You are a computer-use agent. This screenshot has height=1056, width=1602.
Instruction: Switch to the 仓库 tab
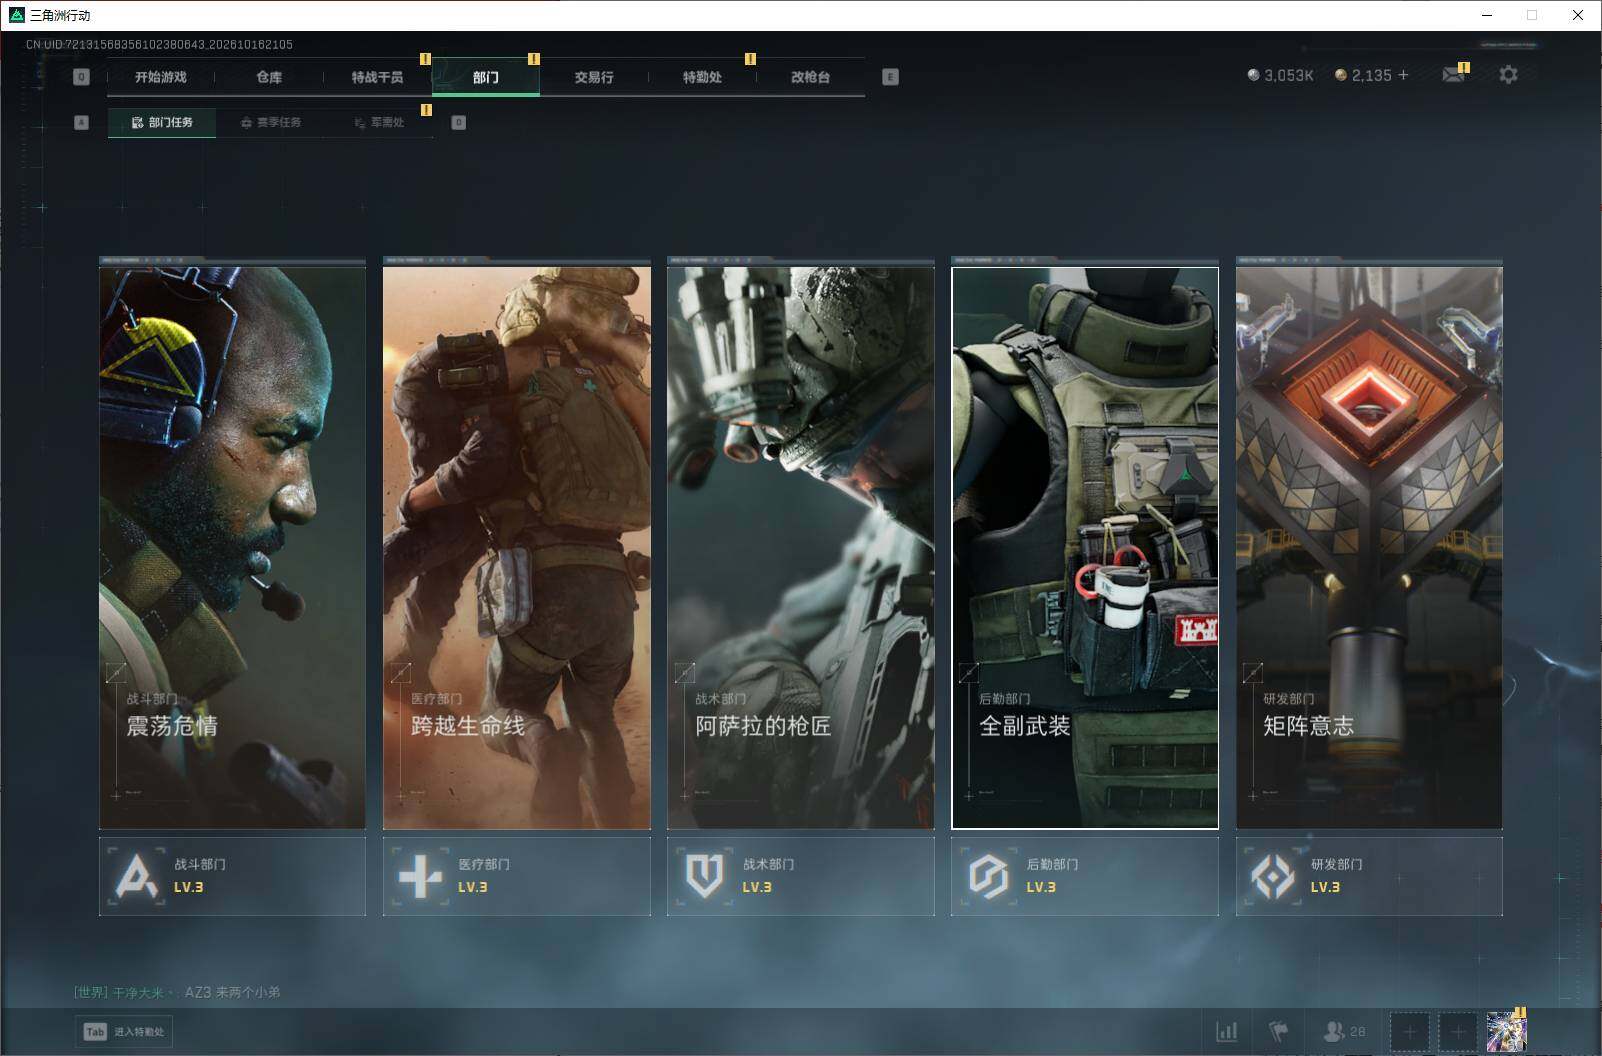point(269,77)
